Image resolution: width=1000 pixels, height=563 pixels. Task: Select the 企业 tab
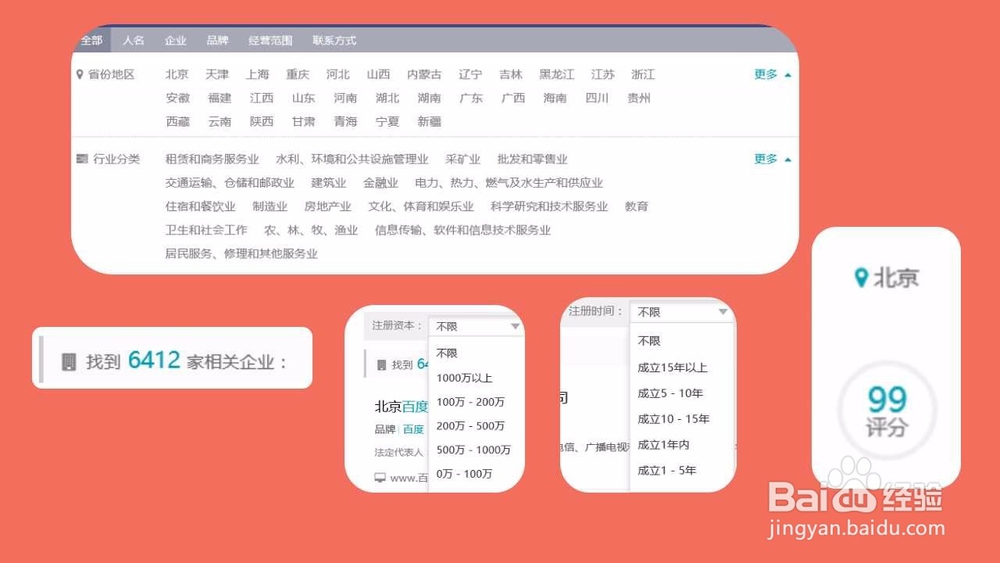coord(175,40)
